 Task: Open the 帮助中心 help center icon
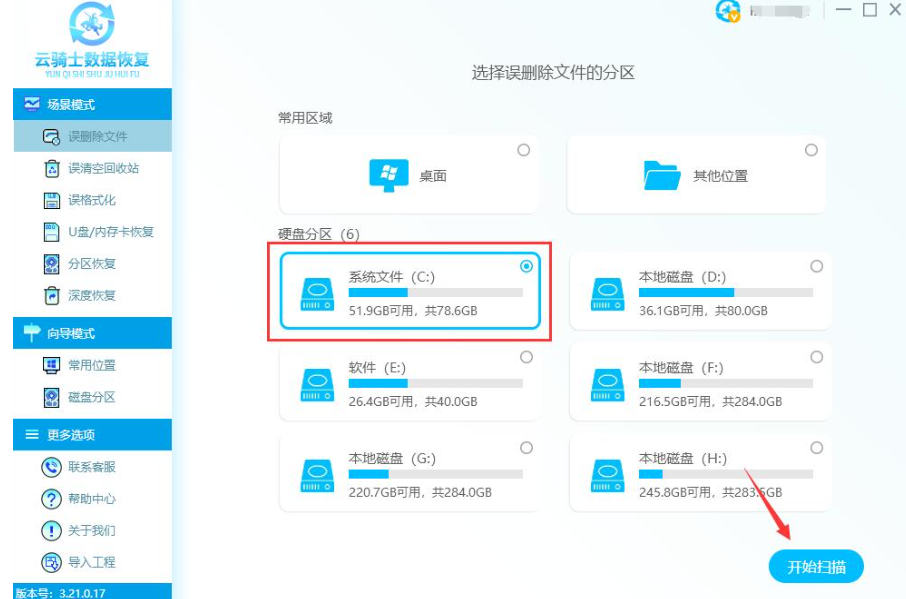pos(52,499)
